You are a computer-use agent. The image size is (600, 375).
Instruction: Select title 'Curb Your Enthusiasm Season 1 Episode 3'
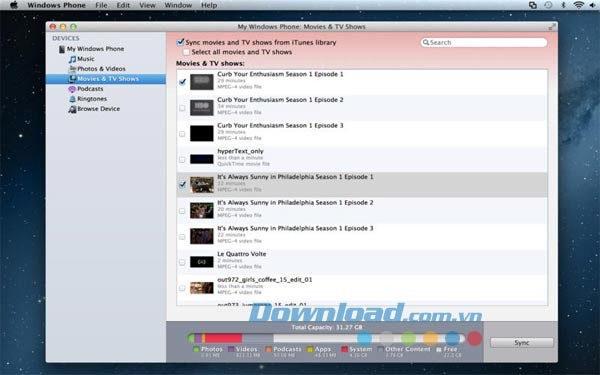(x=280, y=126)
